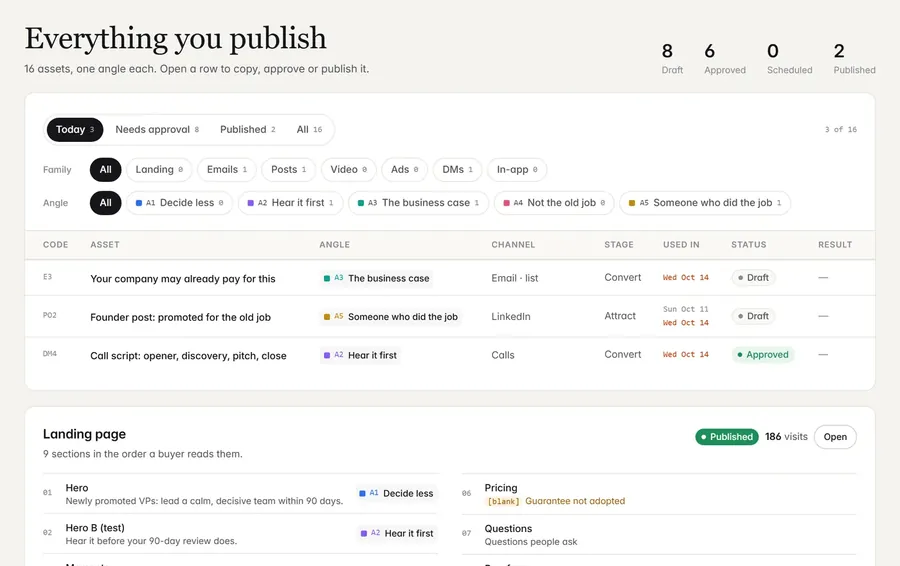Viewport: 900px width, 566px height.
Task: Select the Angle All filter chip
Action: pos(106,203)
